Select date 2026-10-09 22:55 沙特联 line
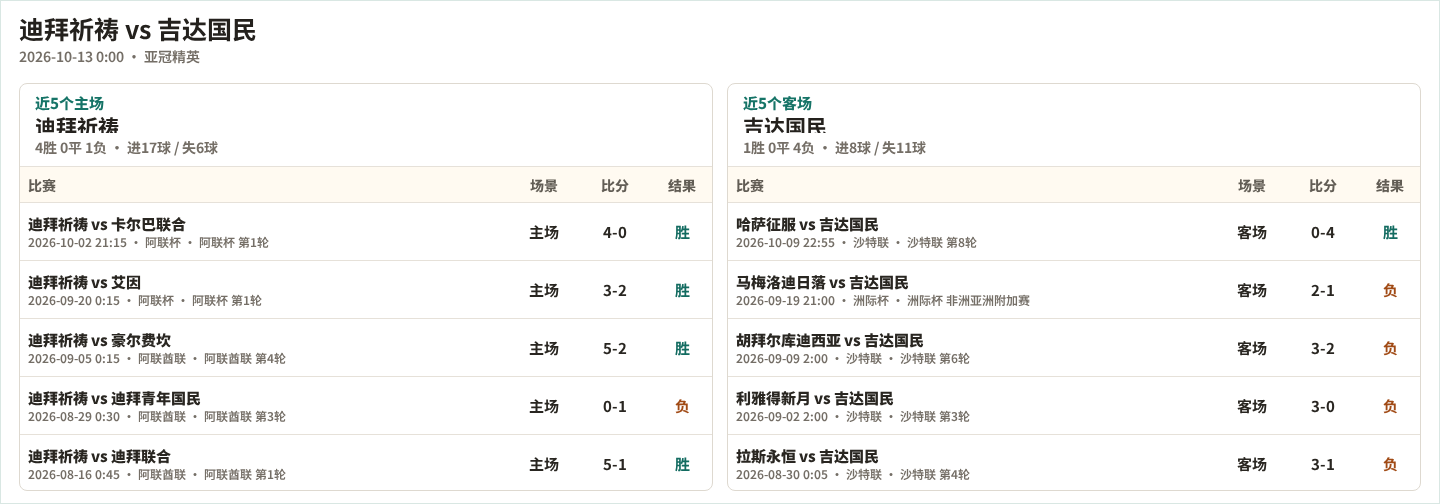The height and width of the screenshot is (504, 1440). [856, 243]
